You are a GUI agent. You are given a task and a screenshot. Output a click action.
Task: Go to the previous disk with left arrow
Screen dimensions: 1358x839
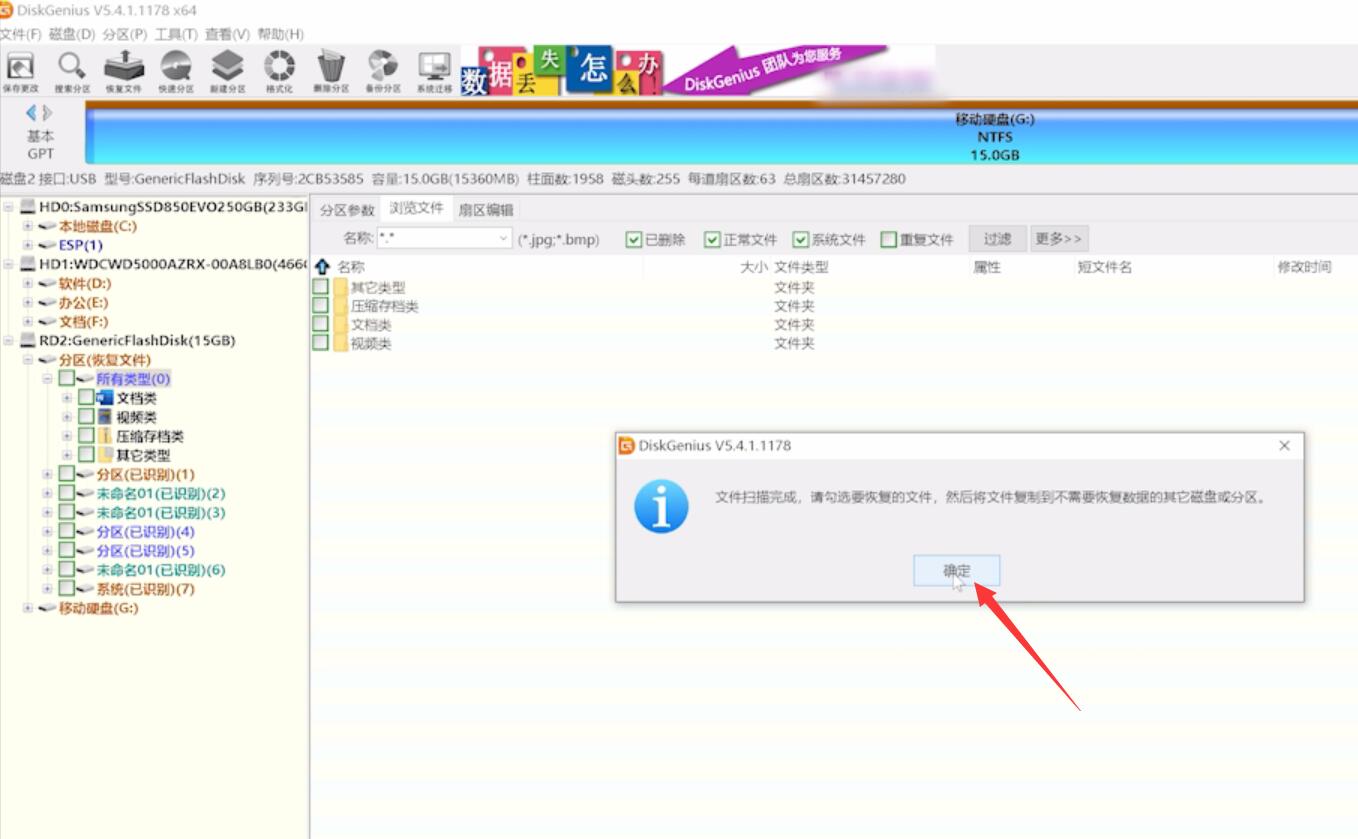point(32,112)
